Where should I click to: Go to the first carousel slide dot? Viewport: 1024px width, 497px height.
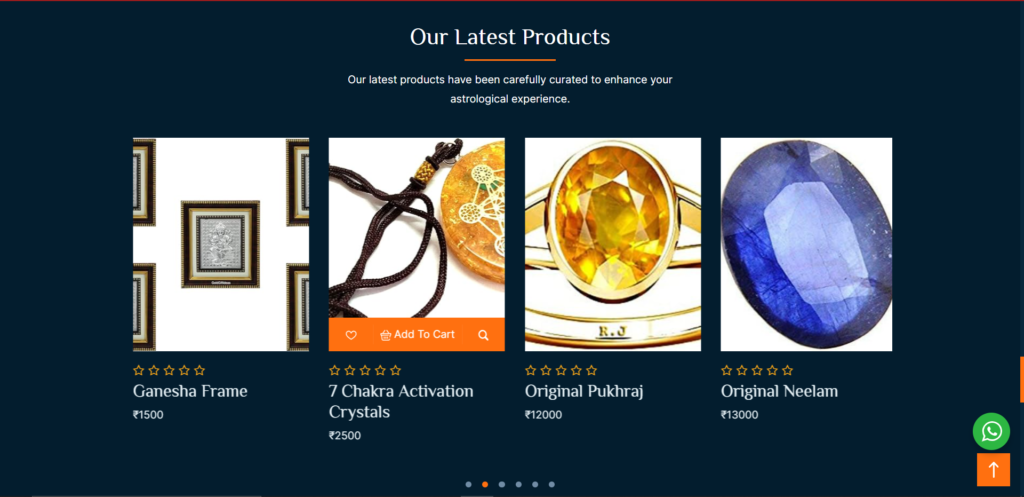click(x=468, y=485)
